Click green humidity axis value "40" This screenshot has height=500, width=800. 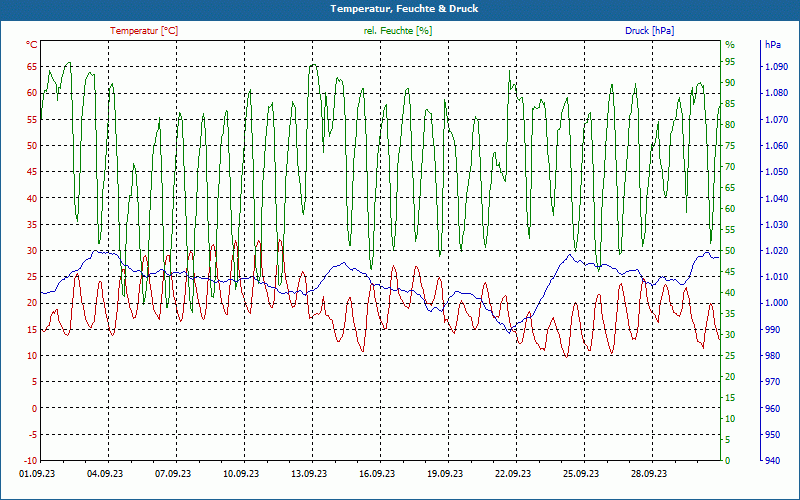pyautogui.click(x=730, y=292)
